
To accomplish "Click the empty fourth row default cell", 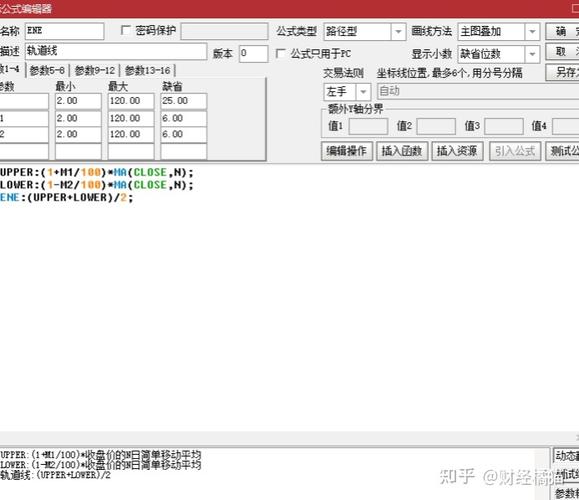I will point(184,151).
